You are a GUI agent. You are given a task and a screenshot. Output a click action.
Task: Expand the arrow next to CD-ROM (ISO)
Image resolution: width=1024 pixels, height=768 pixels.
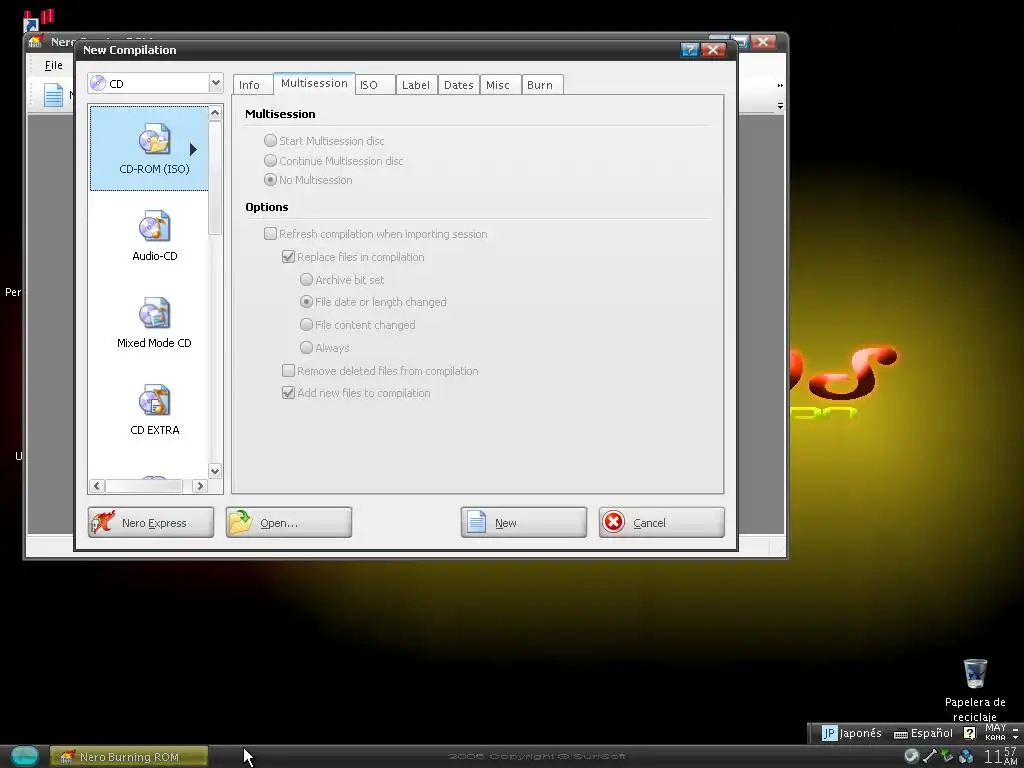point(193,150)
